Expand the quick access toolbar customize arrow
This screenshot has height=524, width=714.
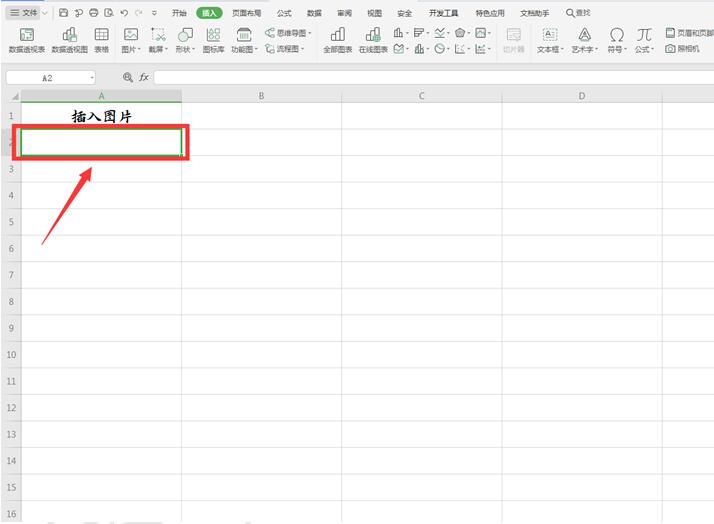(x=154, y=13)
